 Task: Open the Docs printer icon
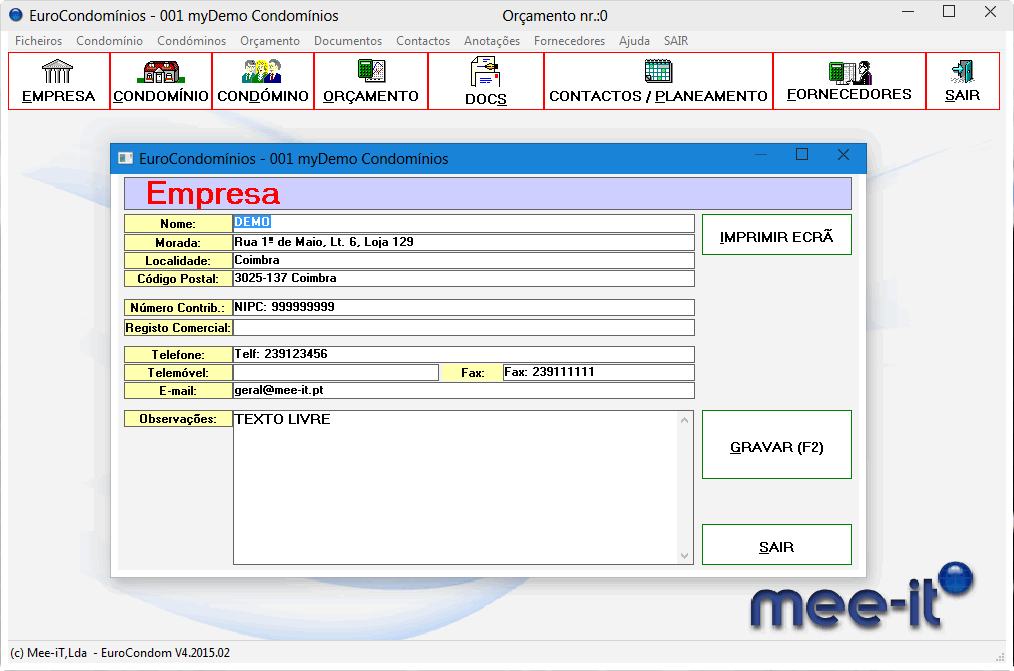click(485, 74)
